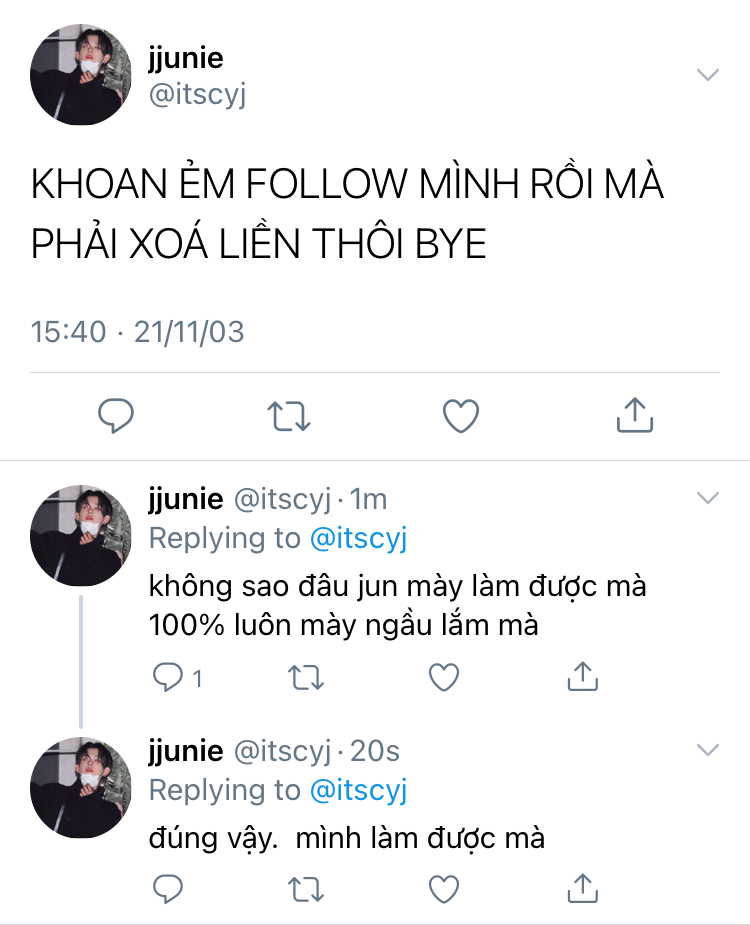Expand options chevron on the 20s reply
Screen dimensions: 750x925
pos(708,750)
